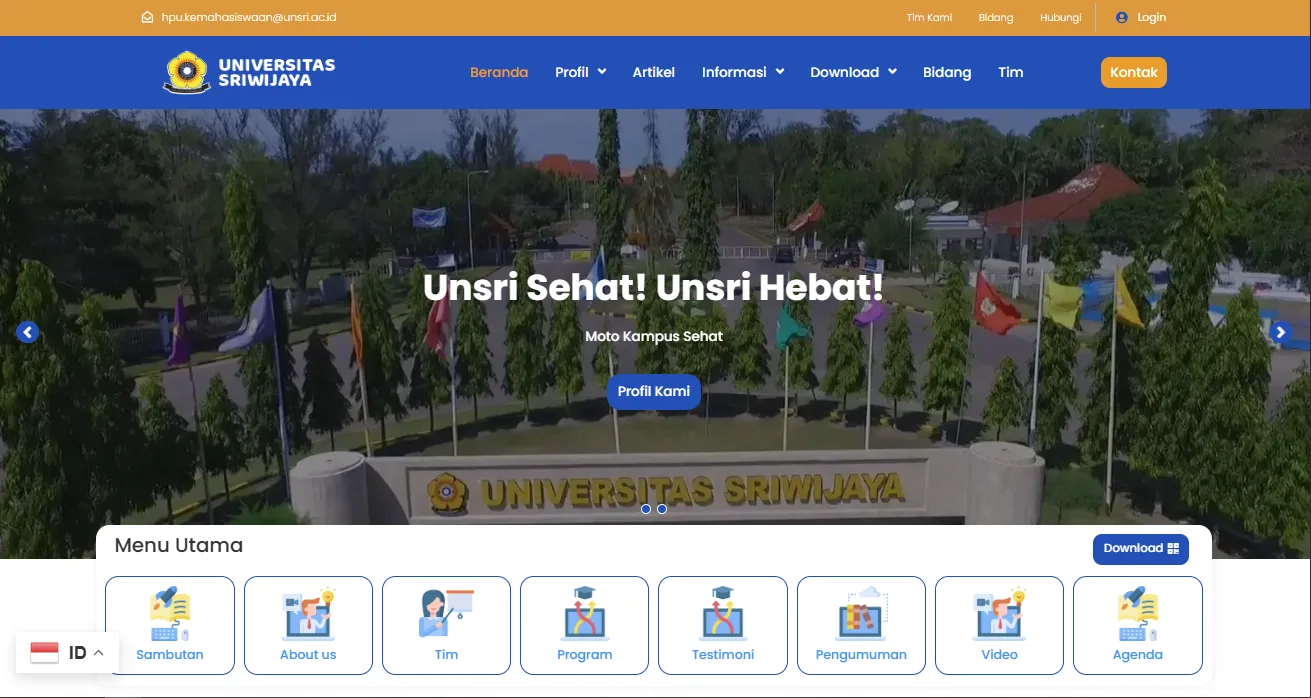Viewport: 1311px width, 698px height.
Task: Go to Beranda in the navbar
Action: [499, 72]
